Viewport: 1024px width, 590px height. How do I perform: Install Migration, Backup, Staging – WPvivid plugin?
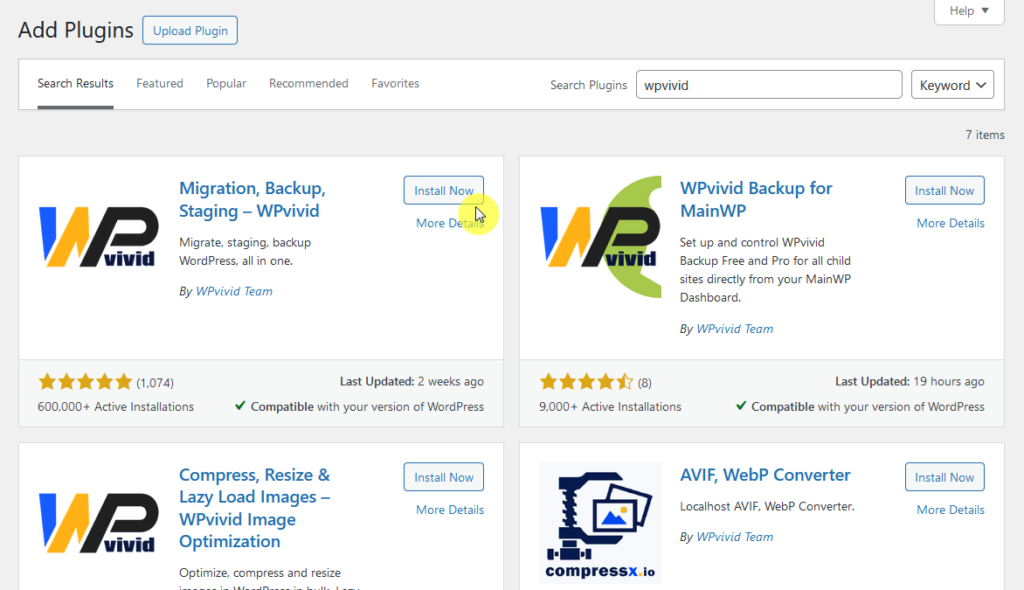443,190
